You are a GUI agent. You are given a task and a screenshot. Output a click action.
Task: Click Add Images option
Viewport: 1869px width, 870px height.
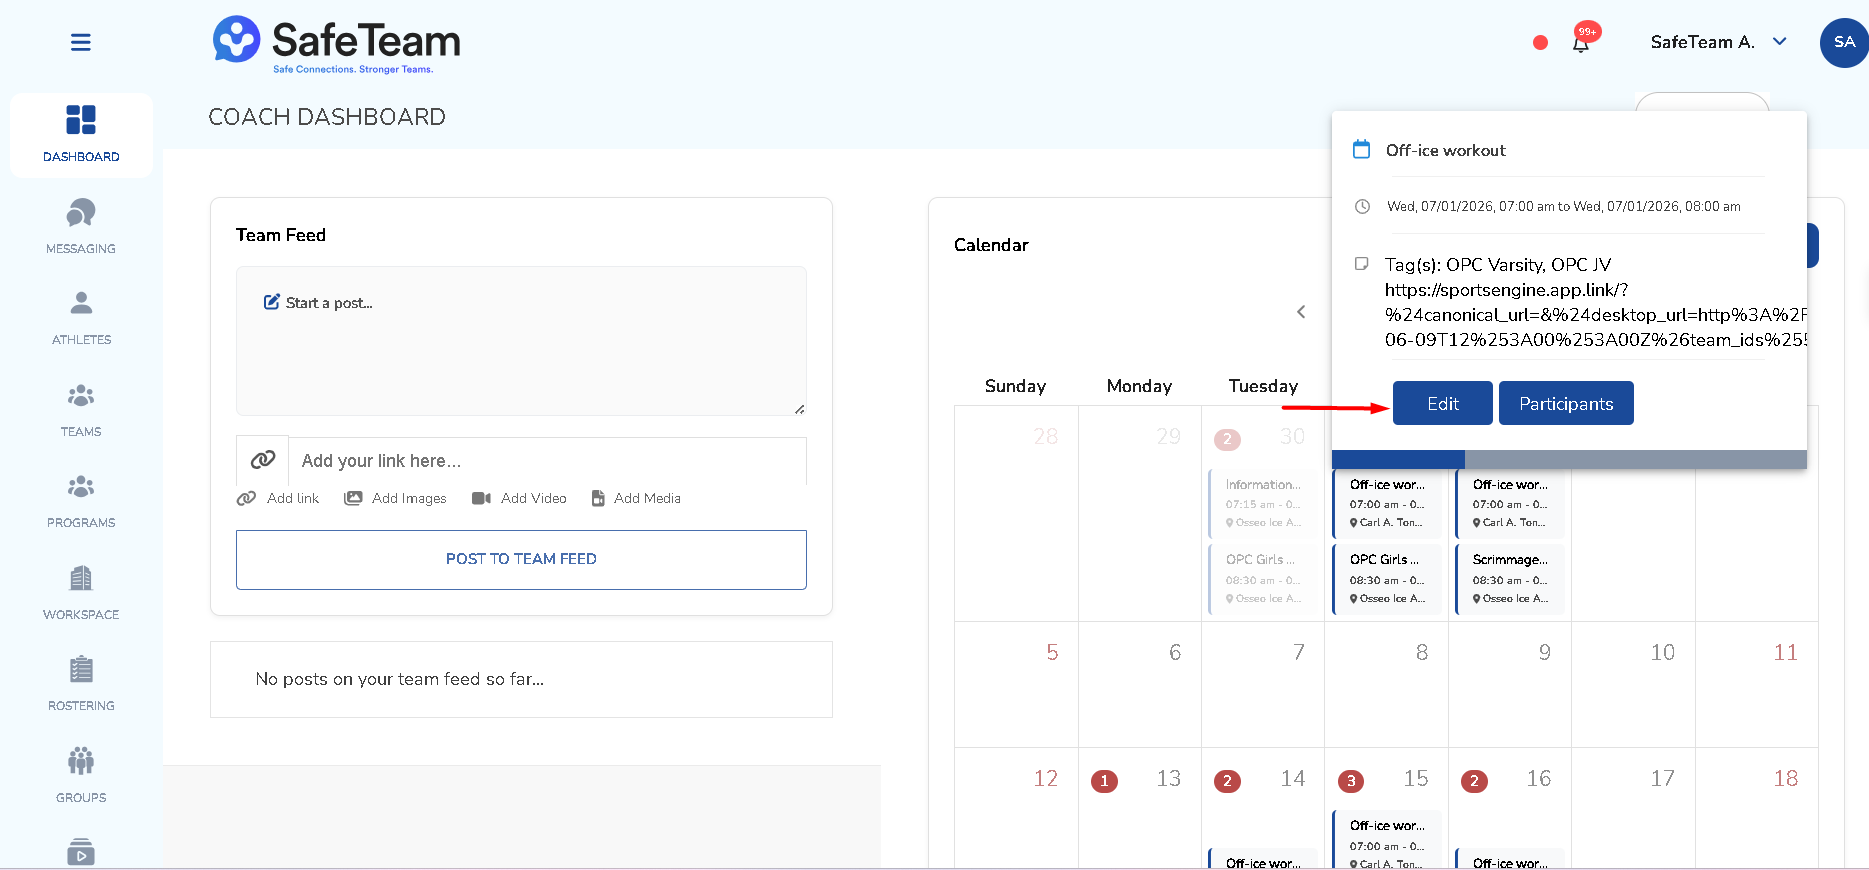point(396,498)
